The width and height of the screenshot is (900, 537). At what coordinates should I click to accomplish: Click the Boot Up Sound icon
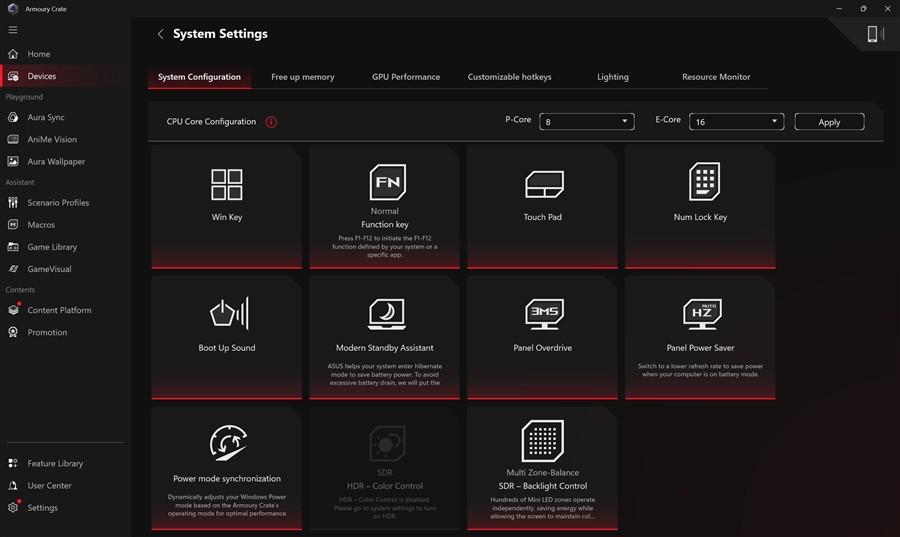point(228,314)
